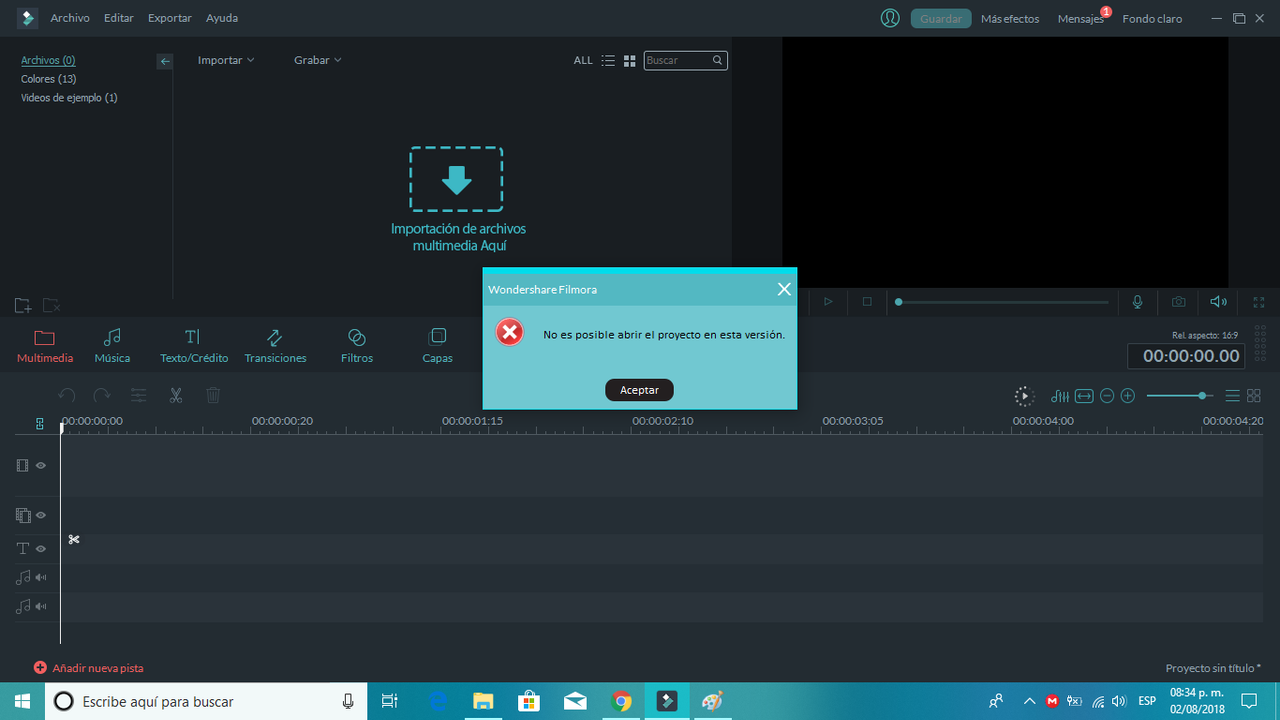Open the Editar menu
1280x720 pixels.
[x=119, y=18]
